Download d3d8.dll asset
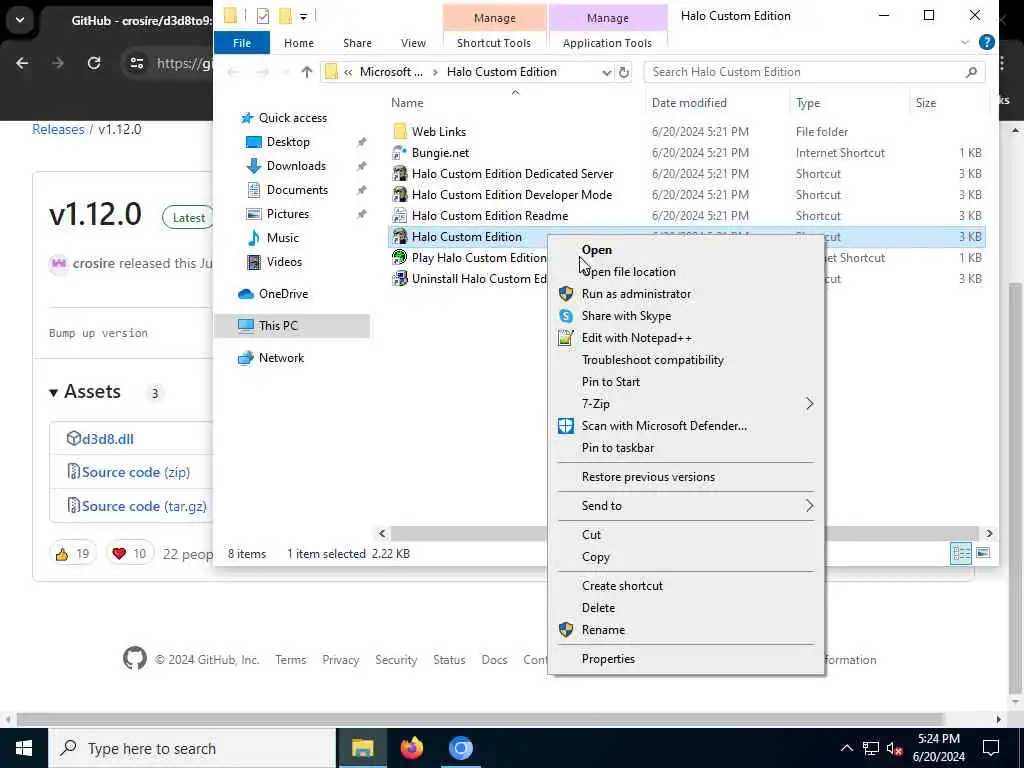Screen dimensions: 1024x768 108,439
